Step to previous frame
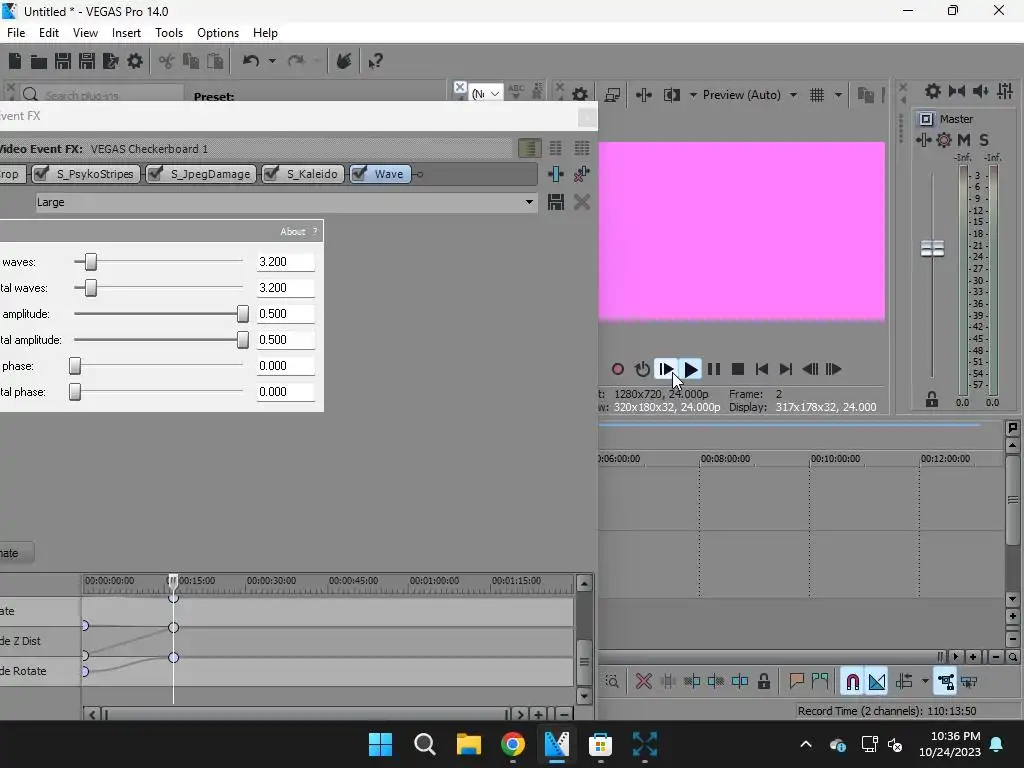The width and height of the screenshot is (1024, 768). pos(810,369)
